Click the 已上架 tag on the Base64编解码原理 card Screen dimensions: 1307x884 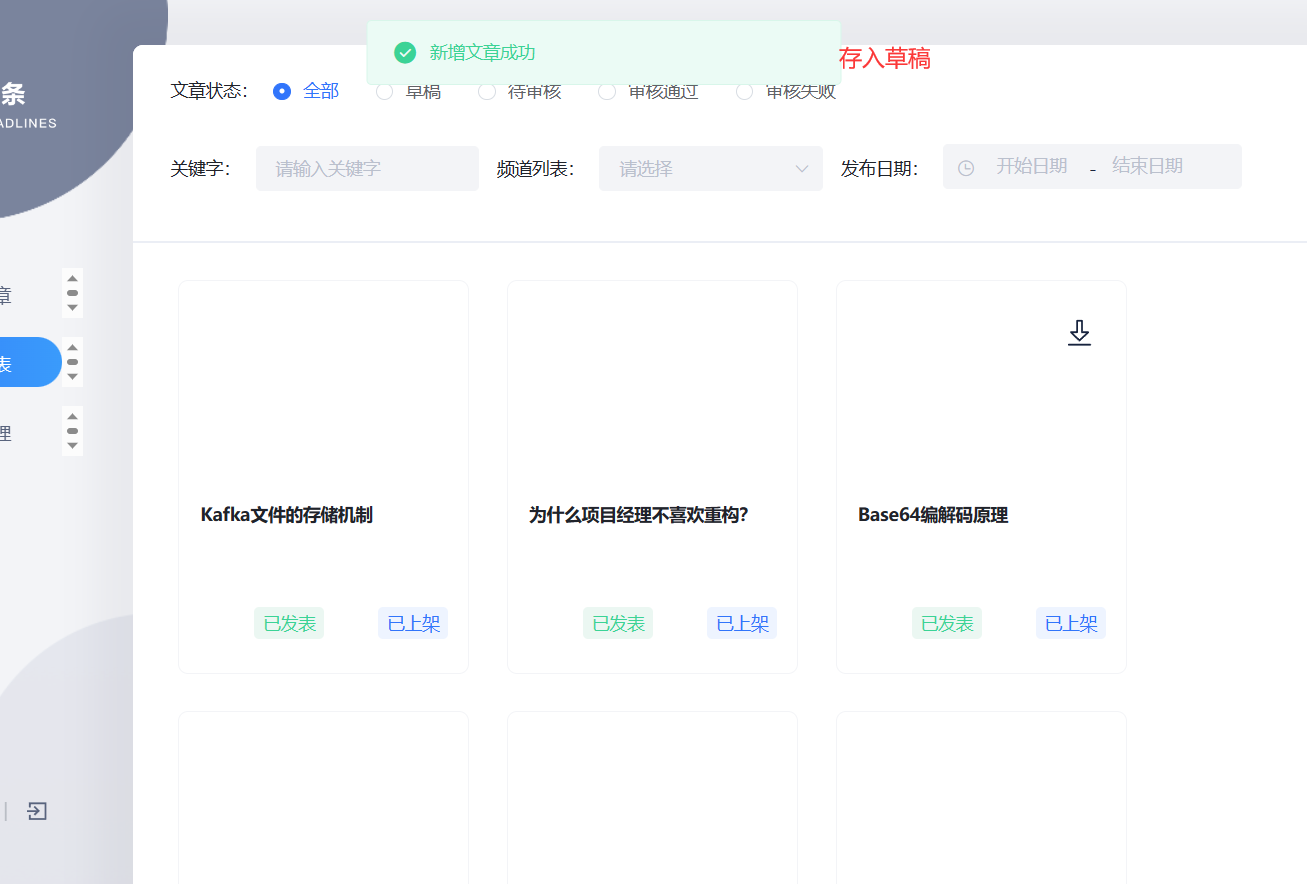click(x=1071, y=623)
